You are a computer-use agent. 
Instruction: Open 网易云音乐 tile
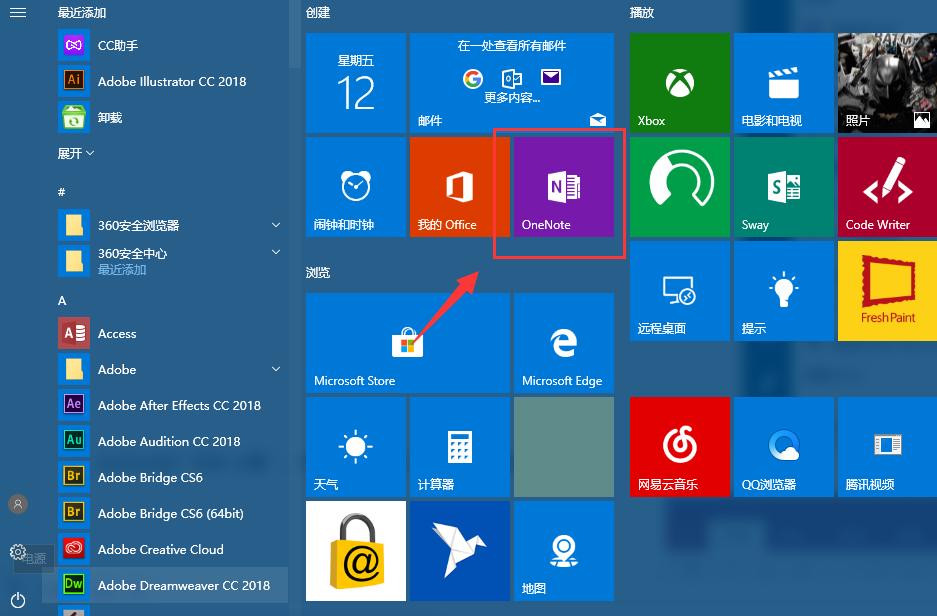click(x=679, y=447)
